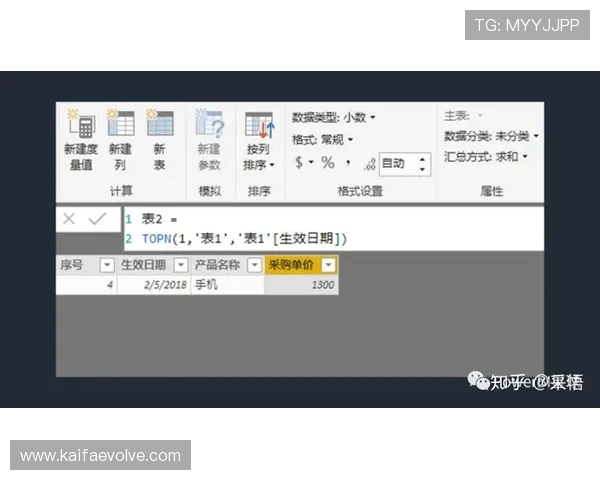Apply the percent % format

click(x=328, y=163)
